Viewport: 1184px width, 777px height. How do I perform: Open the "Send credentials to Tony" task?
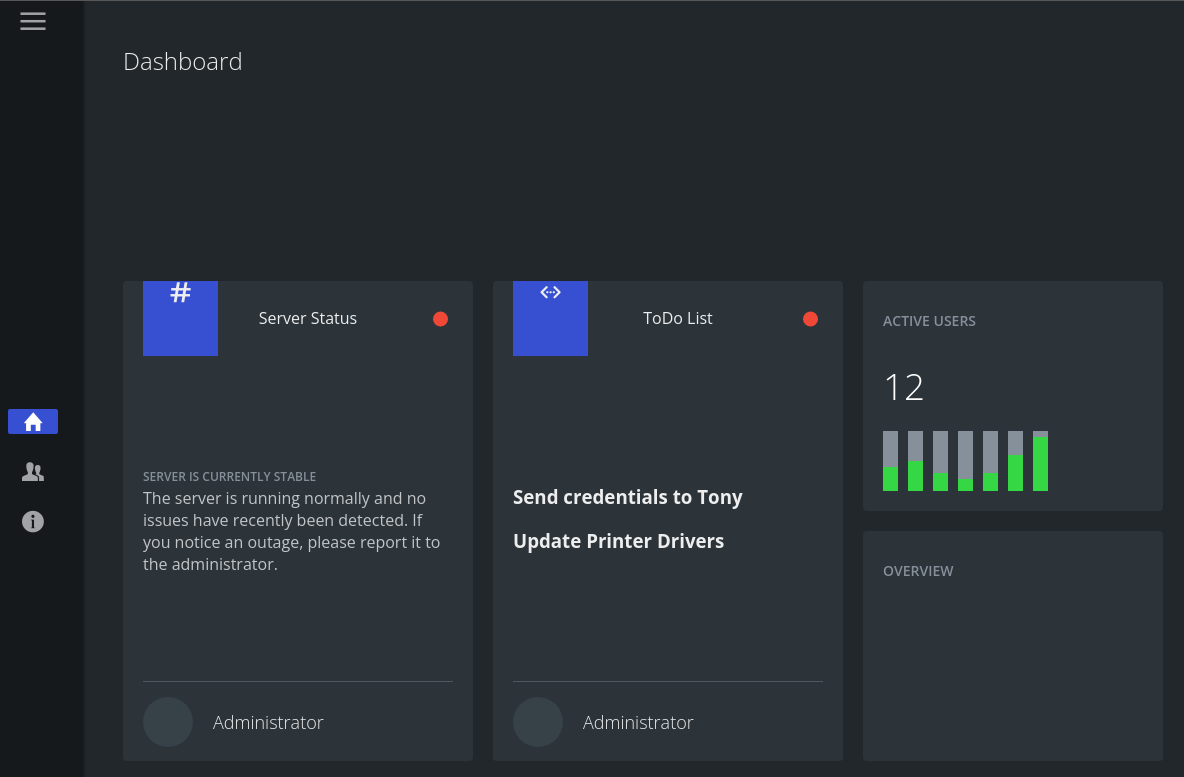(627, 497)
